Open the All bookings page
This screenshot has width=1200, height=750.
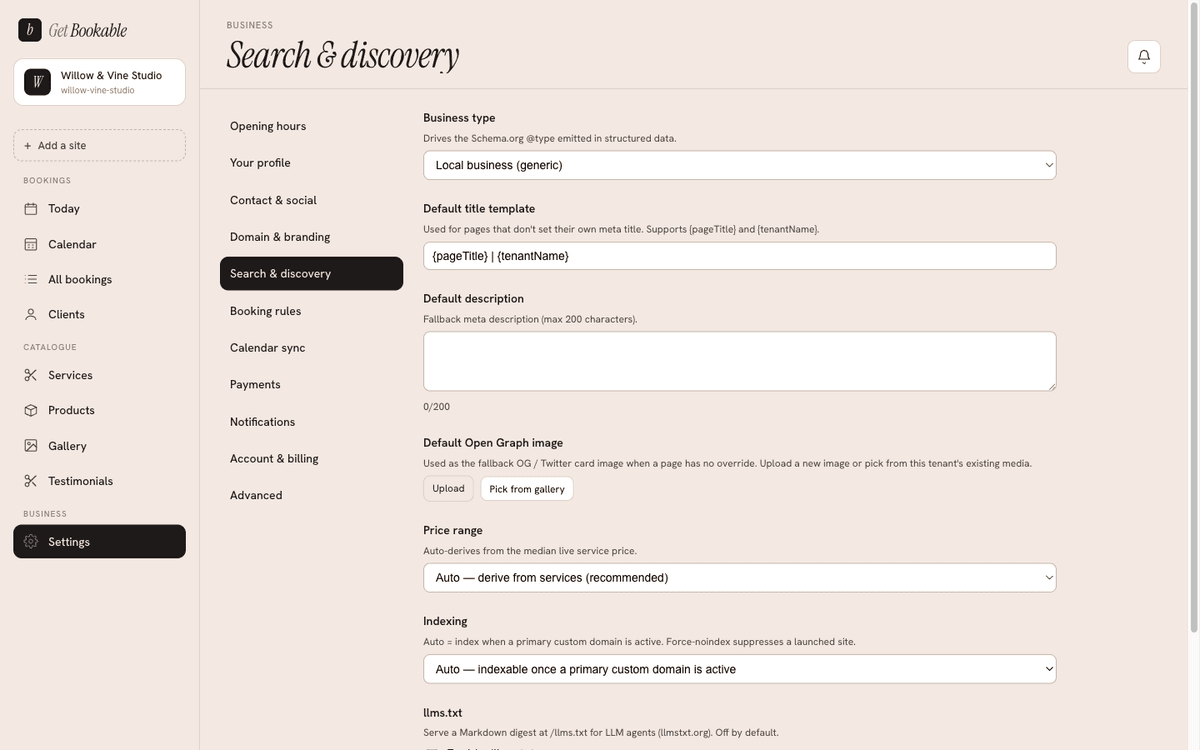tap(99, 279)
